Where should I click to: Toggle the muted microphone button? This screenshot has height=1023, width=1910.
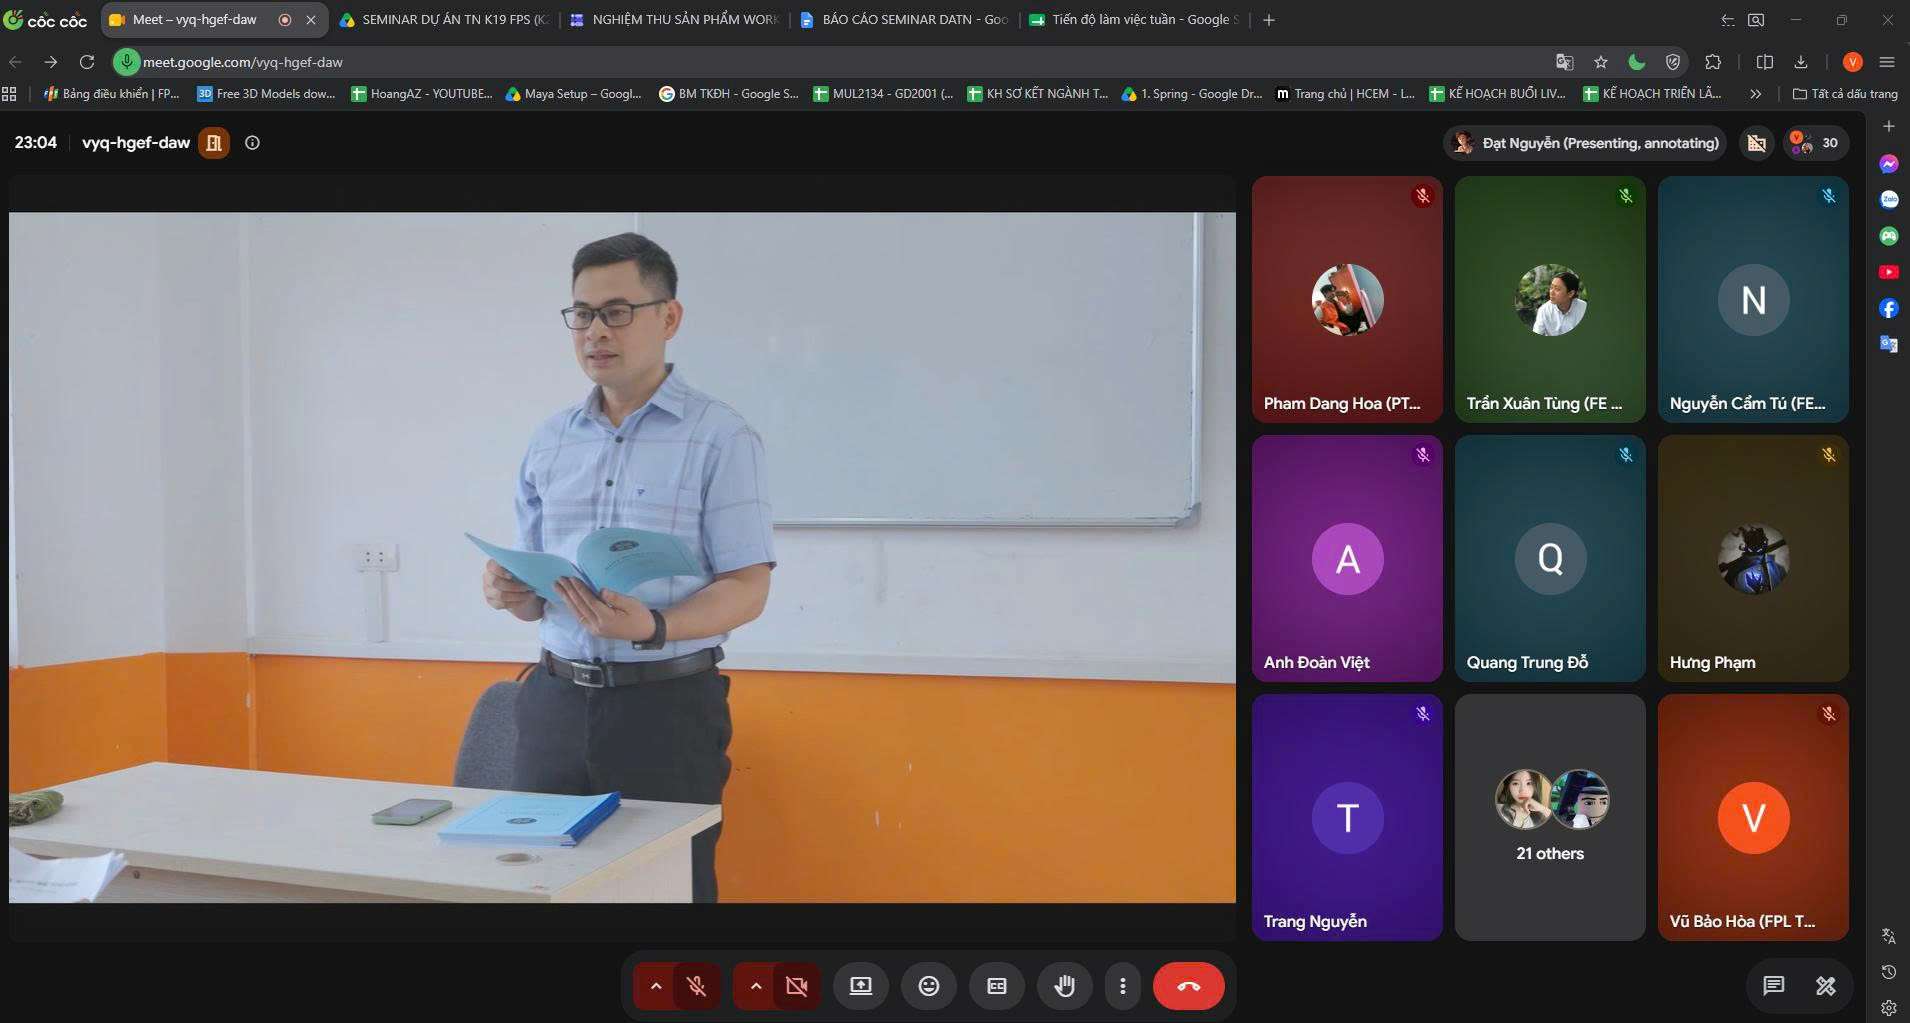(697, 986)
